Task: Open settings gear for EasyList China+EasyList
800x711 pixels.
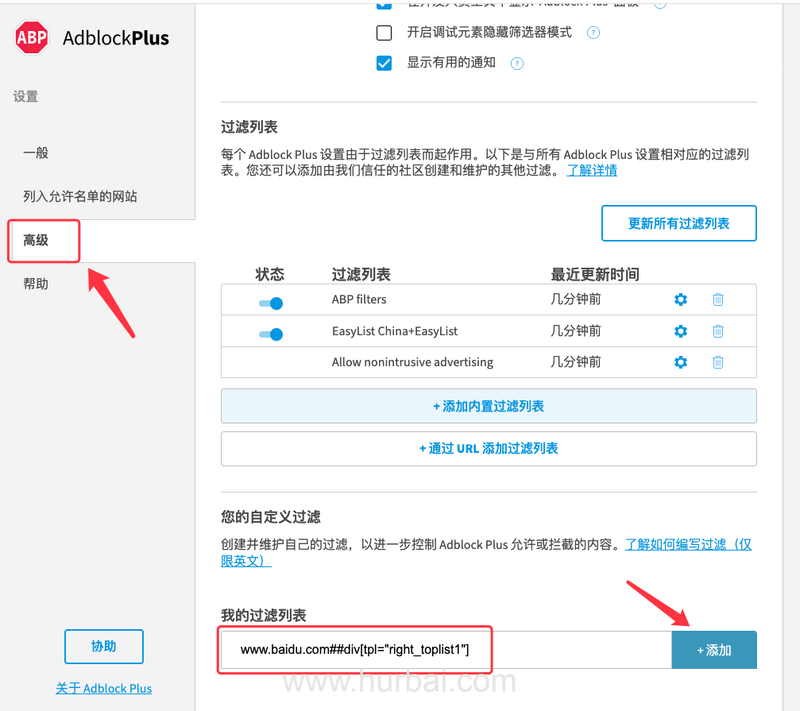Action: point(681,331)
